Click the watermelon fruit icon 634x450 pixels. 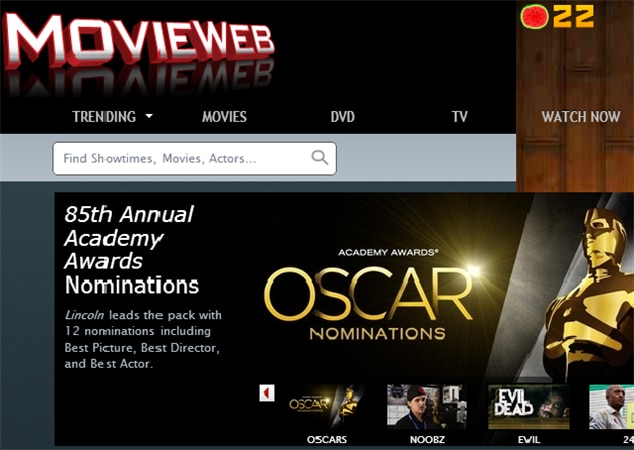(535, 17)
